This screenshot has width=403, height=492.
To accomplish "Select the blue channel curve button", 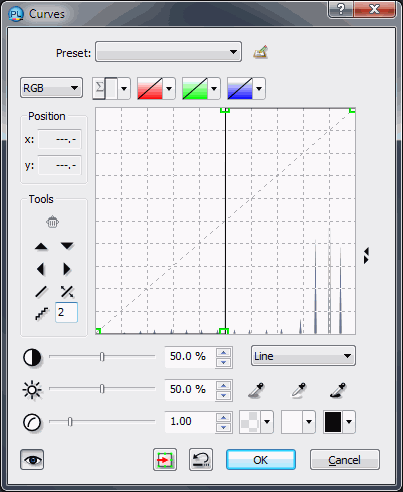I will point(240,89).
